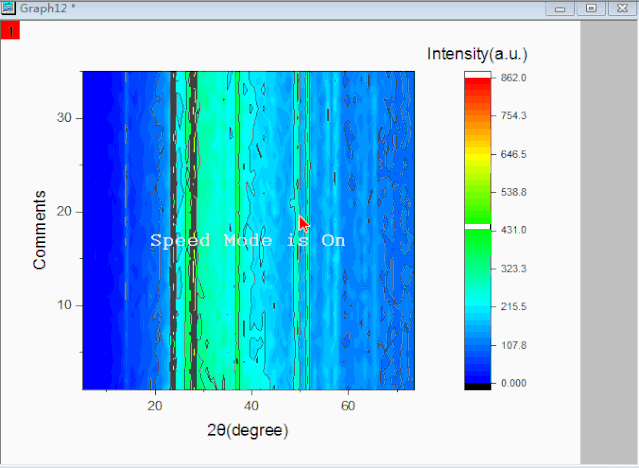Select the Intensity(a.u.) legend title
639x468 pixels.
476,53
